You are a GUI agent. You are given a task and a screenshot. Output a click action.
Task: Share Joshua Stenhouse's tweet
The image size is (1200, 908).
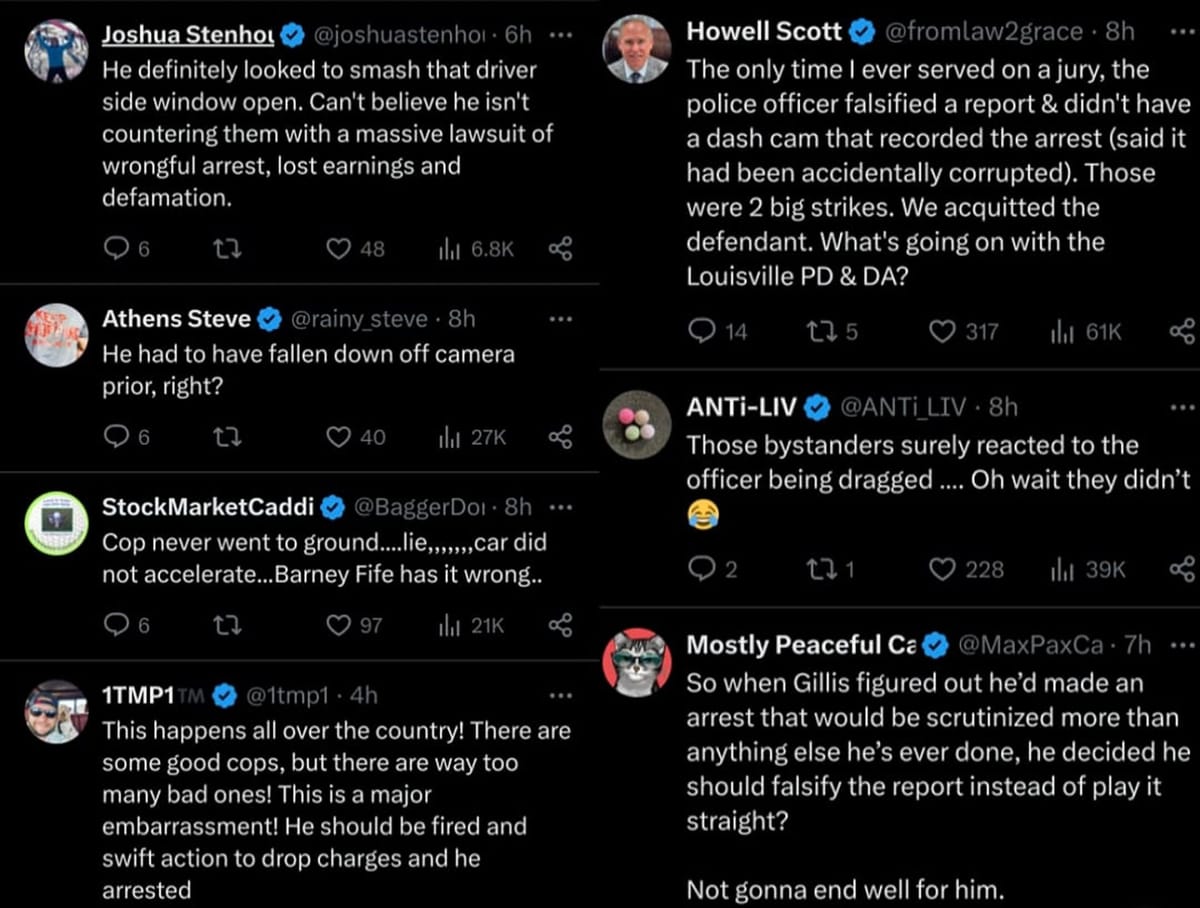click(x=560, y=249)
